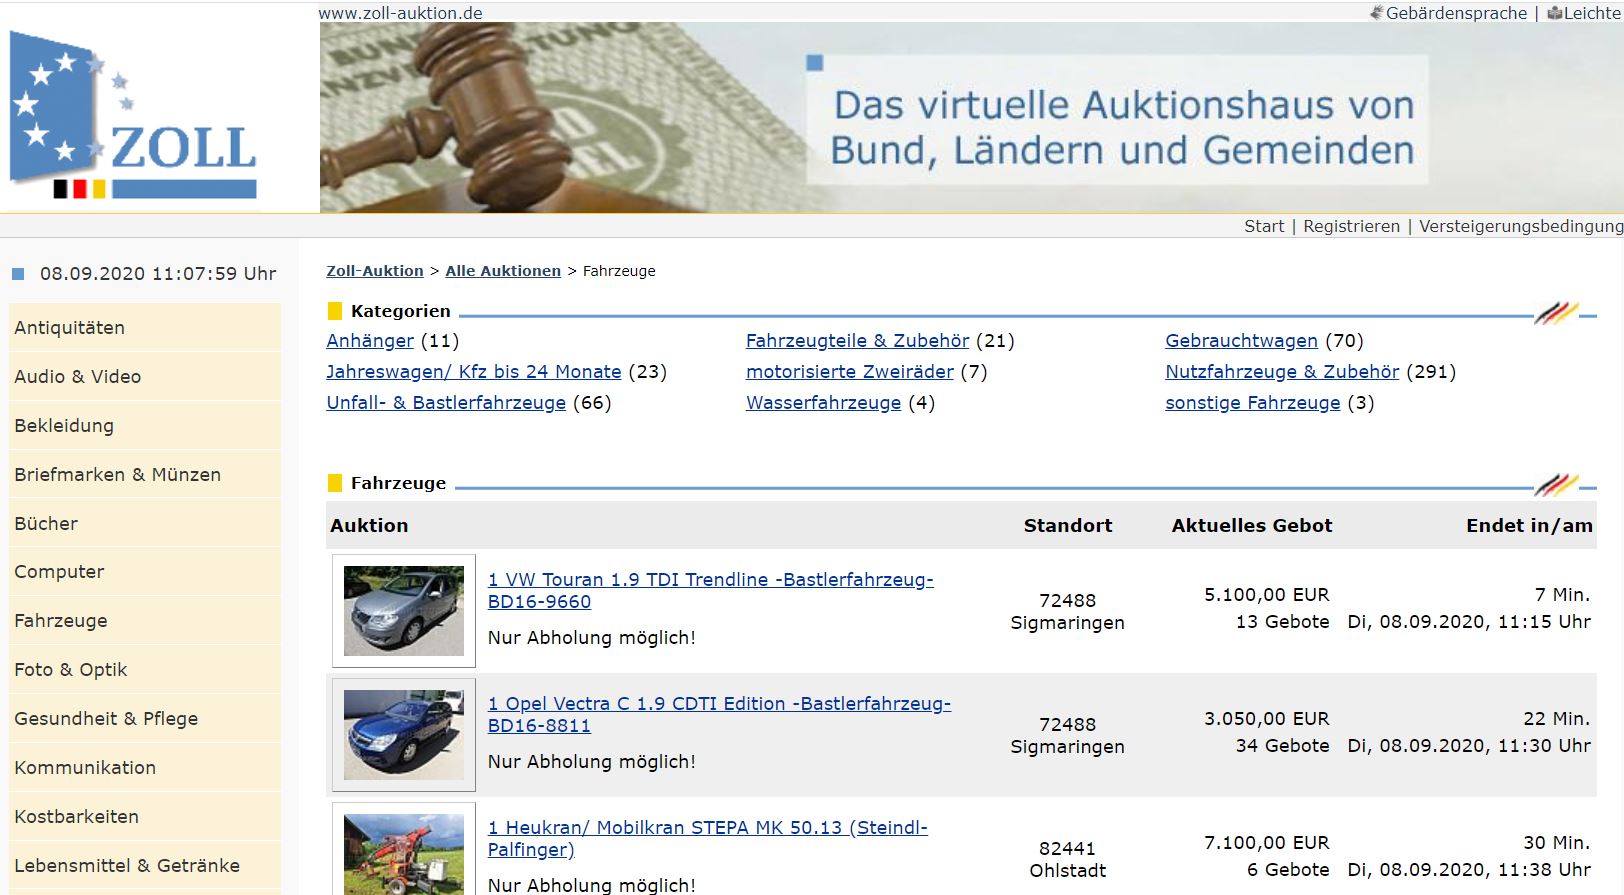This screenshot has width=1624, height=895.
Task: Click the sign language icon beside Gebärdensprache
Action: coord(1377,13)
